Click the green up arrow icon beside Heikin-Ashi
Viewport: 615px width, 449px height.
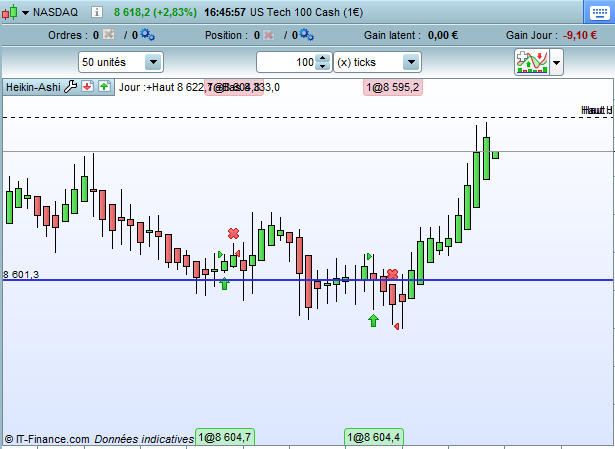[x=104, y=86]
